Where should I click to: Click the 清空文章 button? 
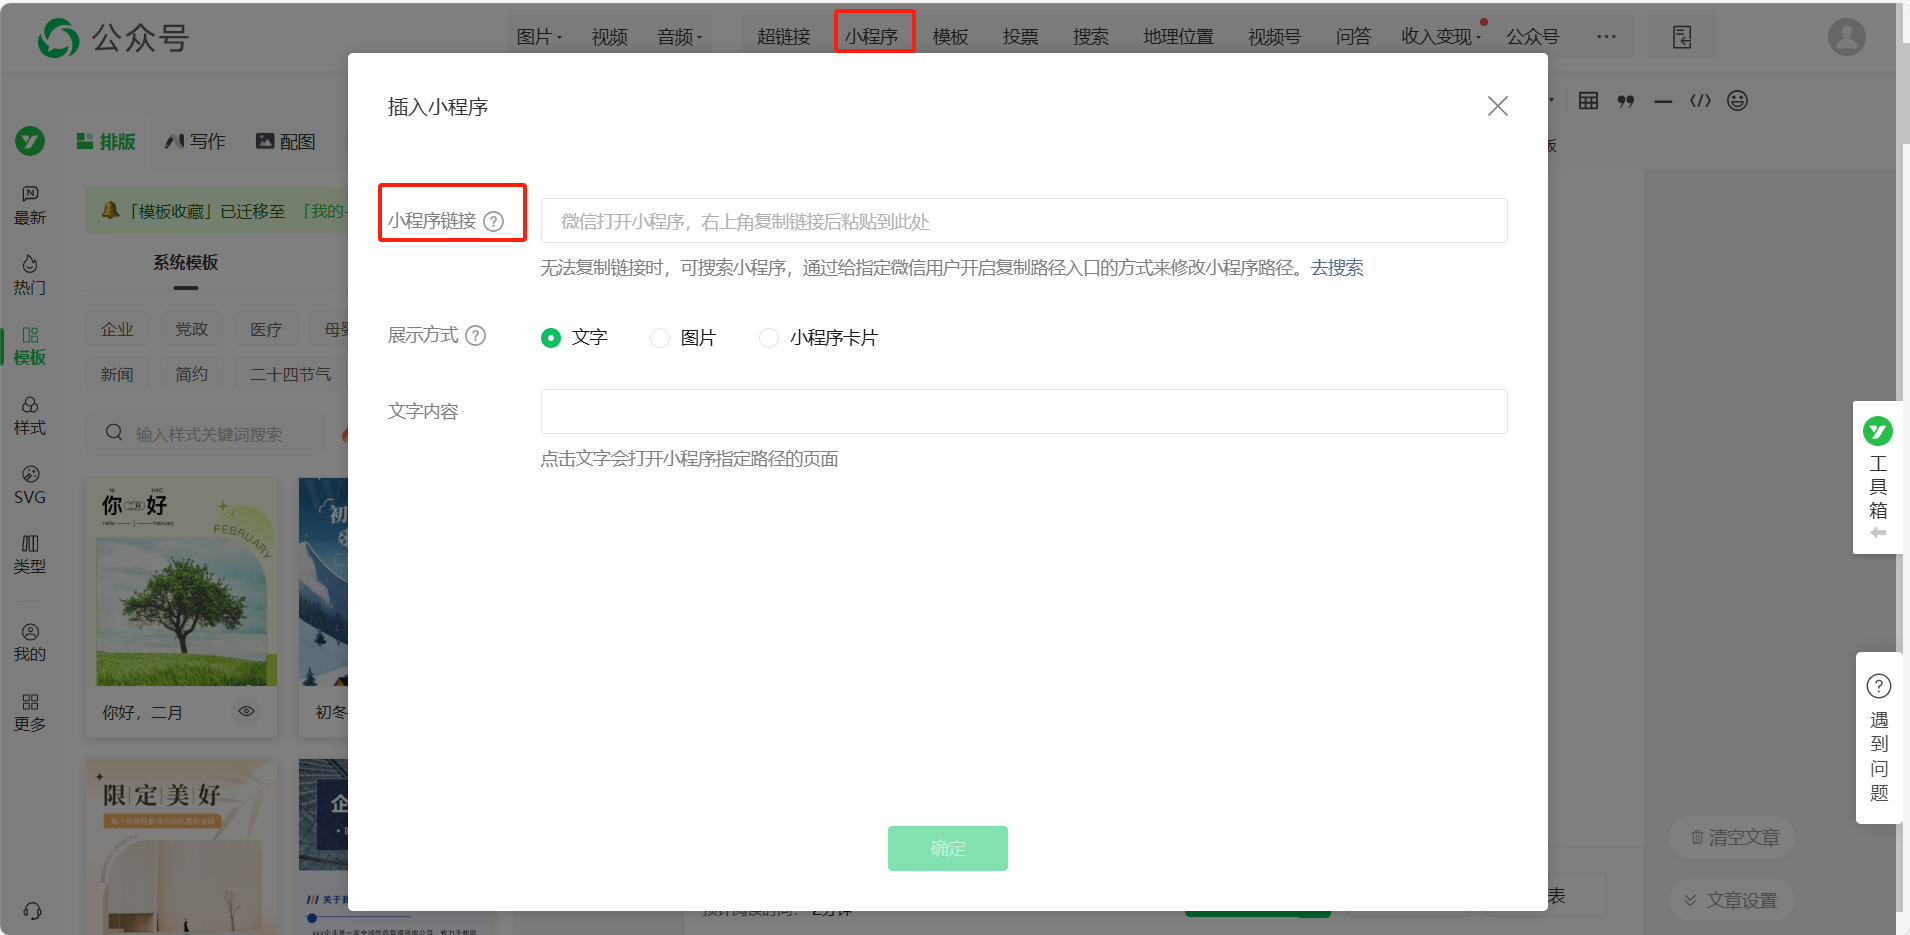click(x=1732, y=837)
